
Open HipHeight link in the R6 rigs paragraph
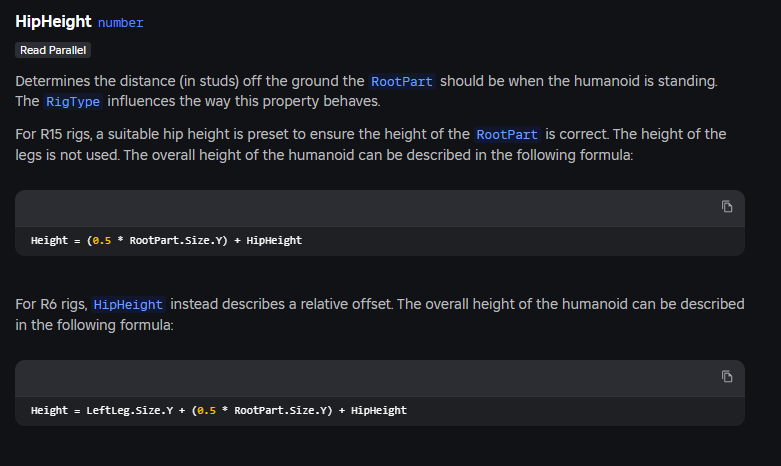(129, 304)
